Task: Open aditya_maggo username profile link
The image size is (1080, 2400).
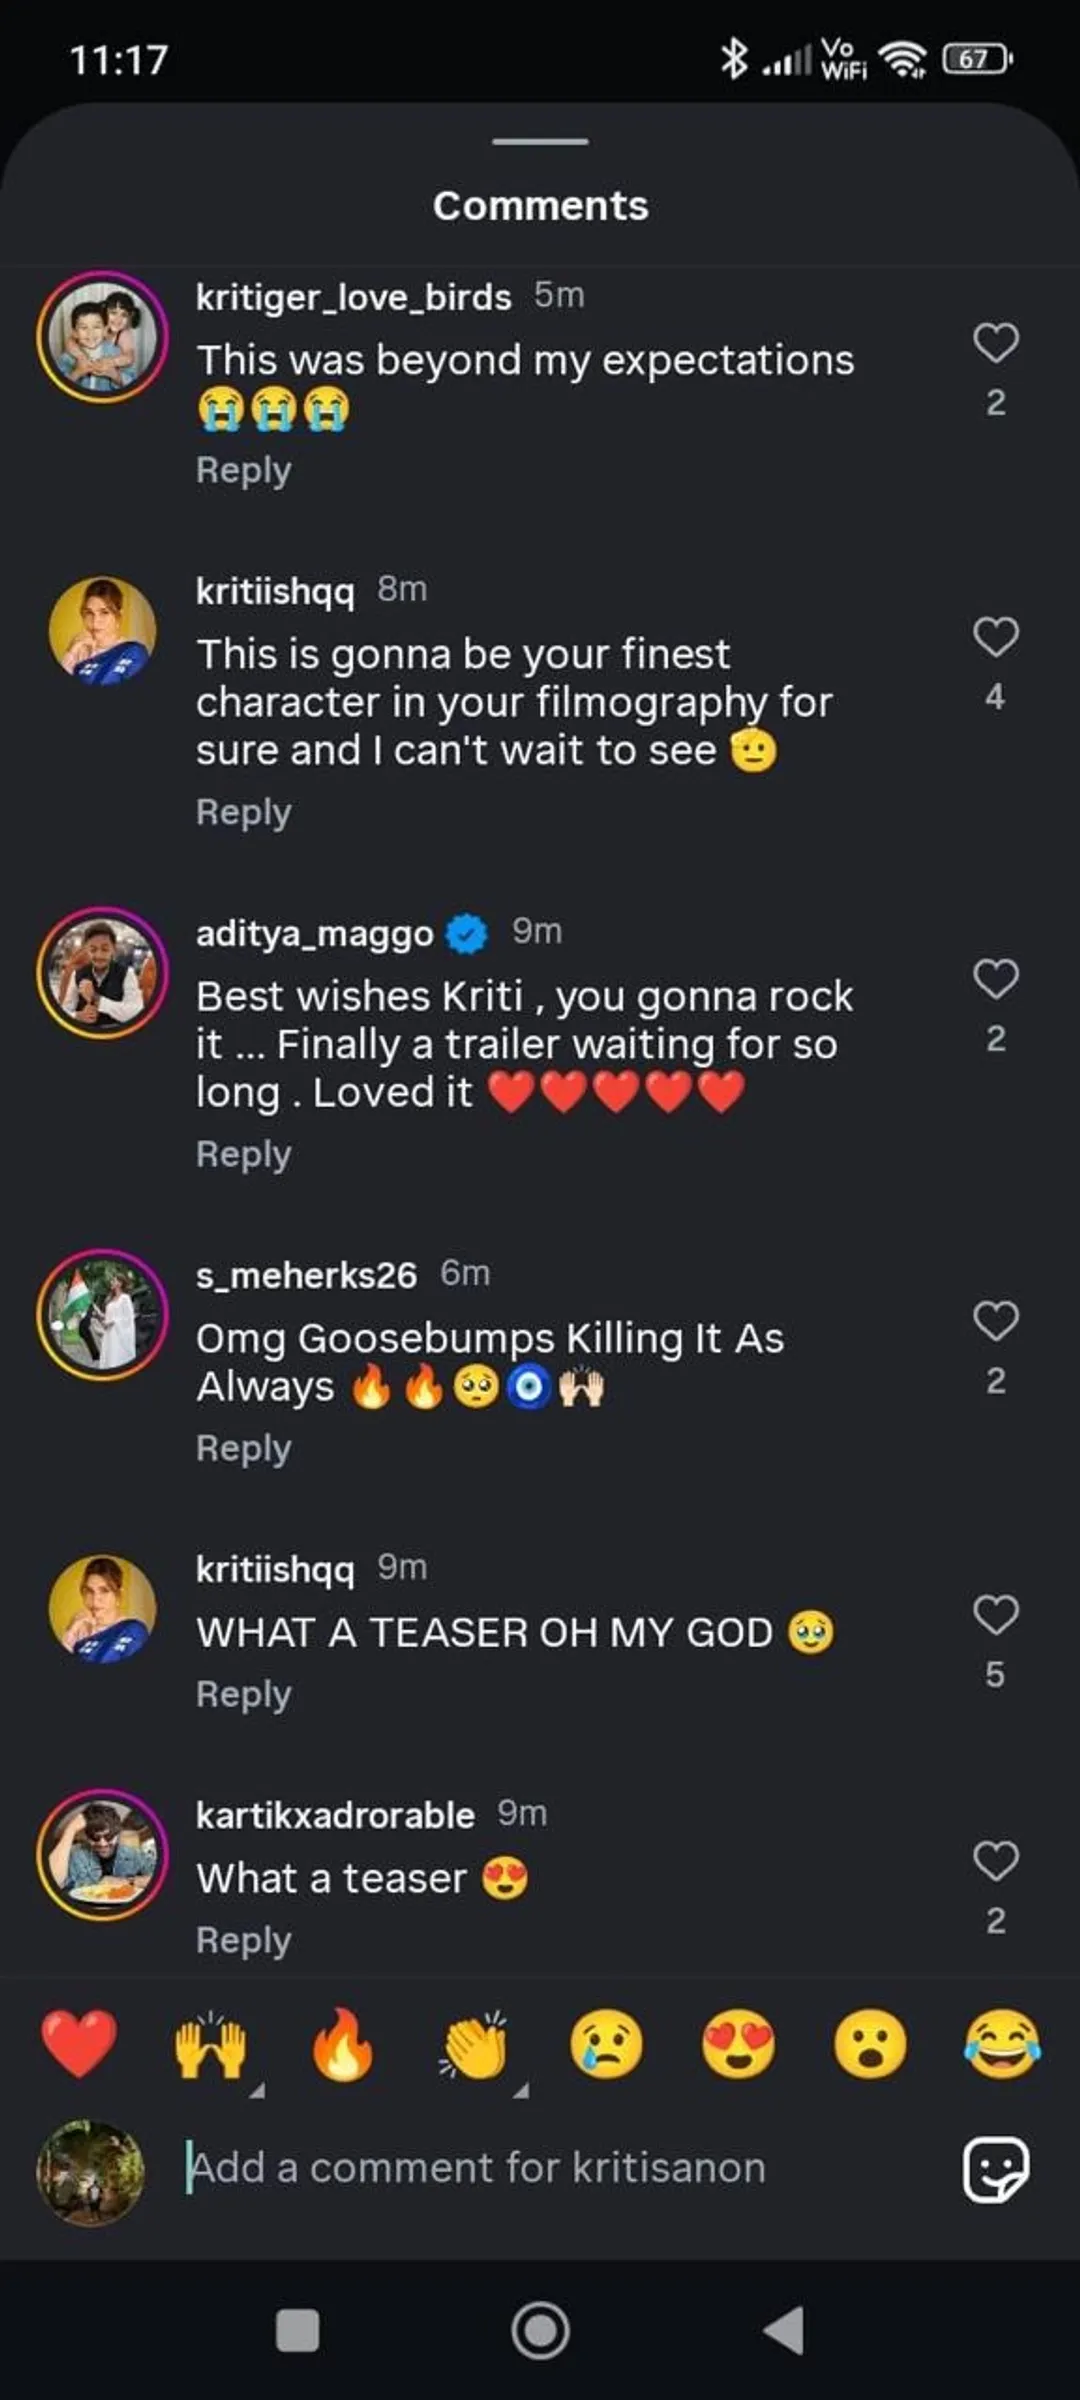Action: point(314,933)
